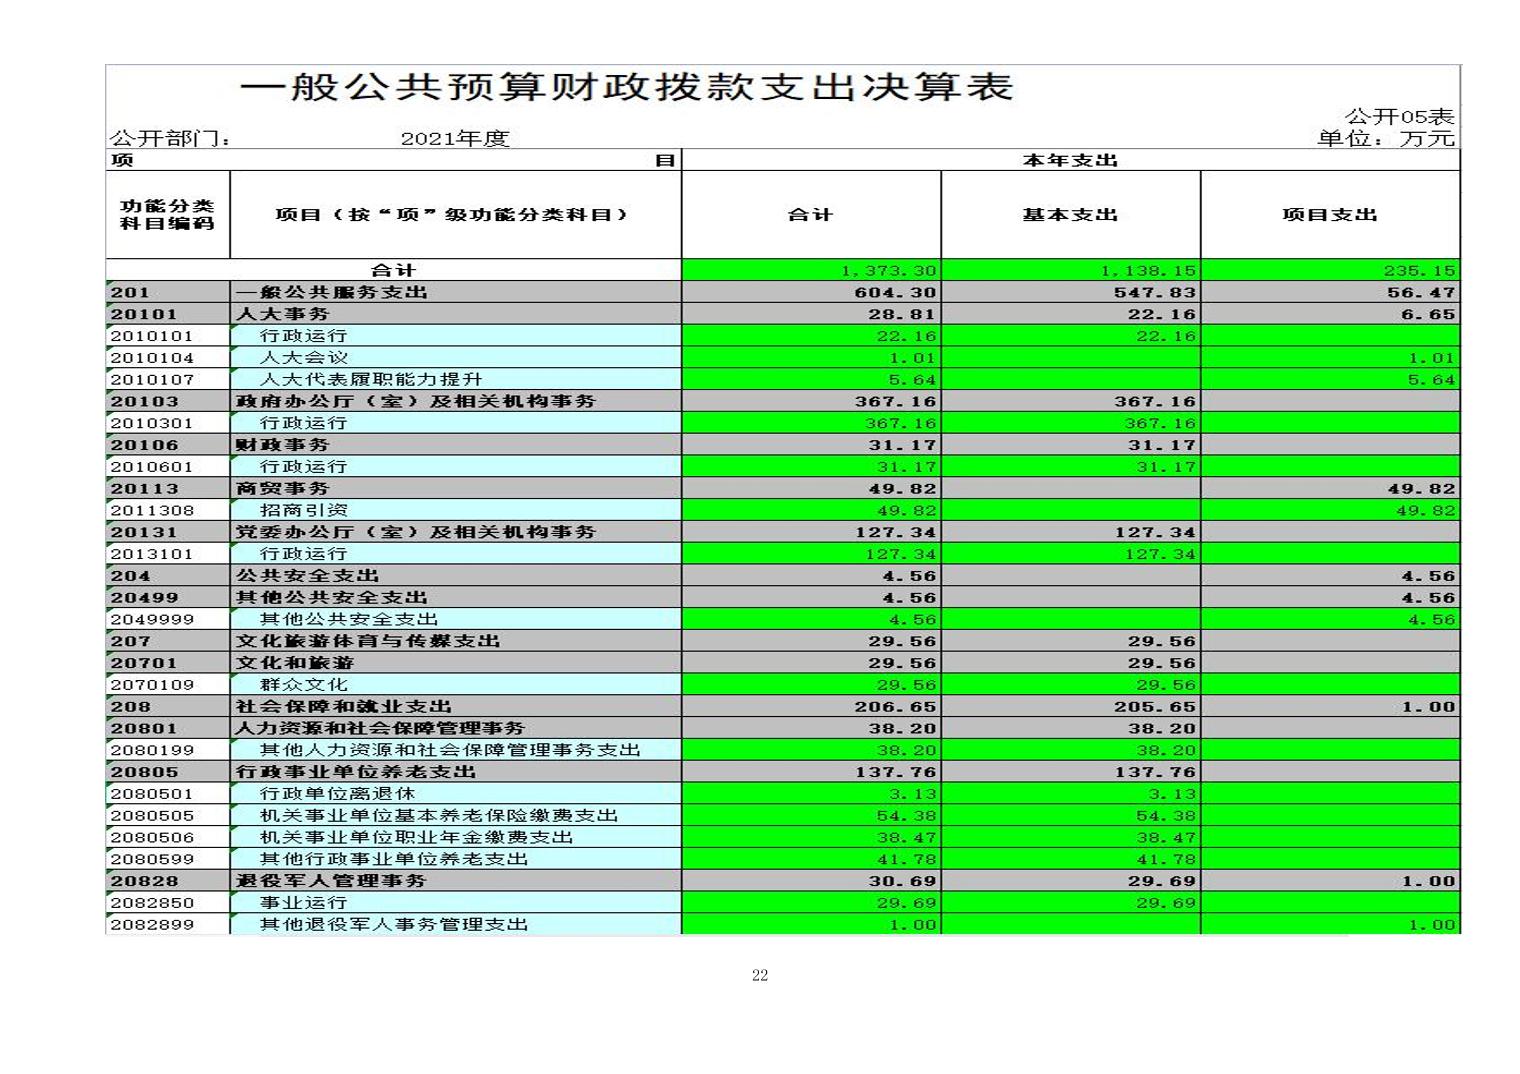The height and width of the screenshot is (1074, 1520).
Task: Select 其他公共安全支出 in row 2049999
Action: (348, 619)
